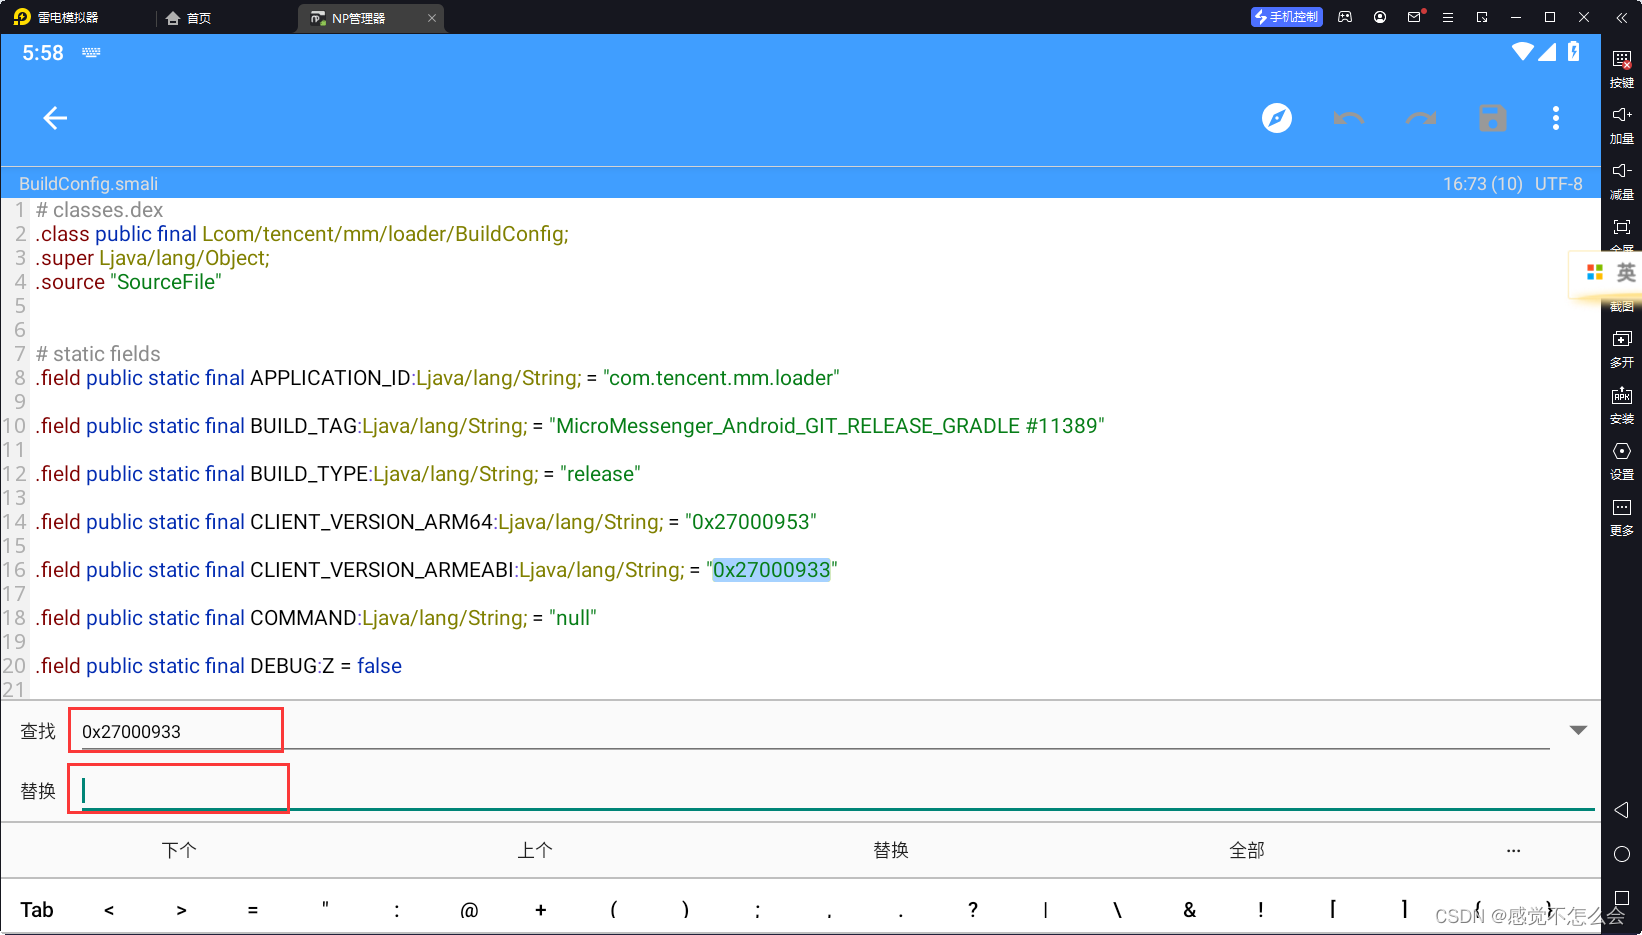Click the undo arrow icon

(1349, 118)
